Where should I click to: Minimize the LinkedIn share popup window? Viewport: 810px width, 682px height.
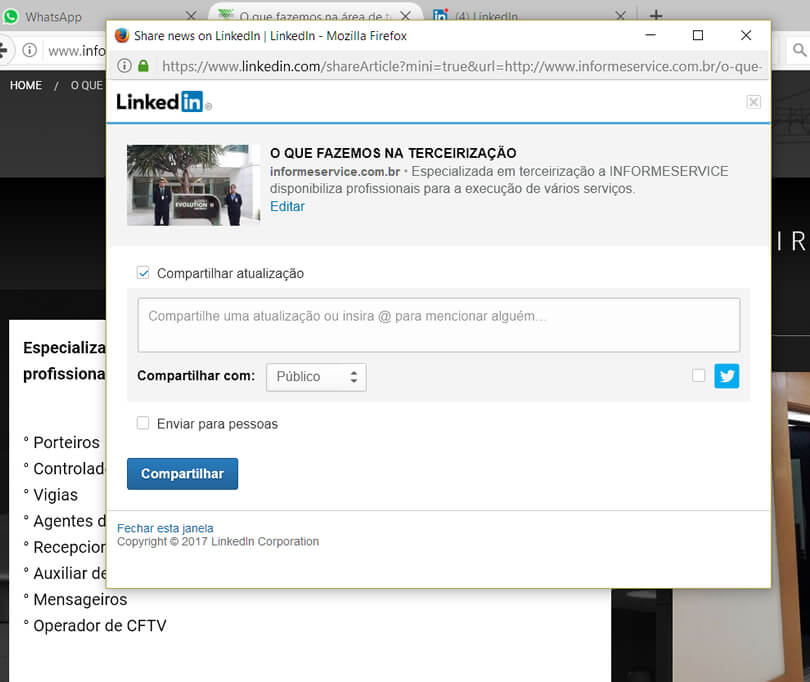(x=650, y=35)
